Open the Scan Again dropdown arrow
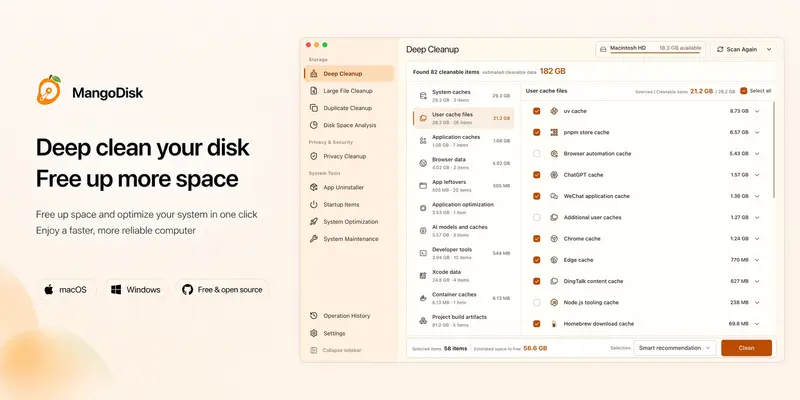Viewport: 800px width, 400px height. click(x=768, y=49)
